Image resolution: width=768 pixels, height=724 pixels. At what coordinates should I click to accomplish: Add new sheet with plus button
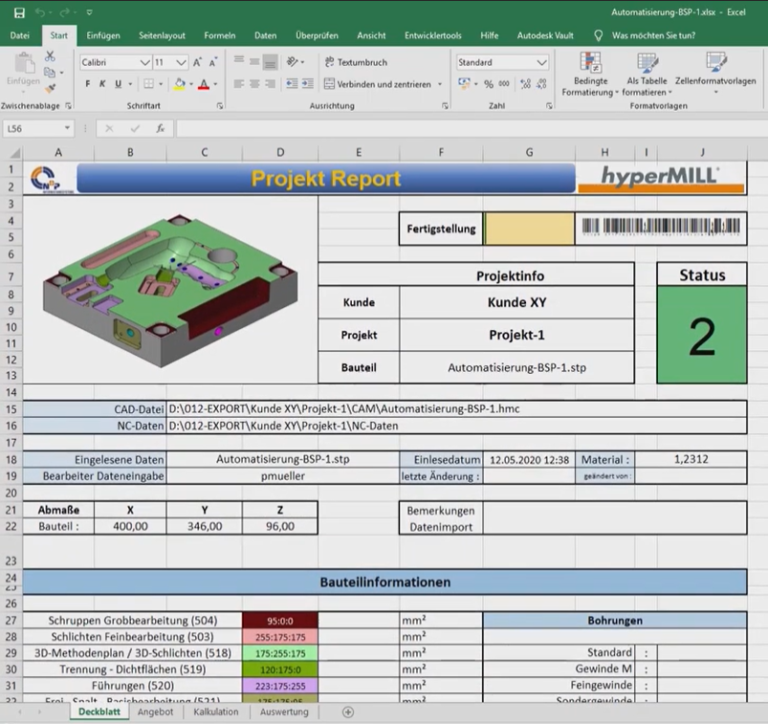348,712
